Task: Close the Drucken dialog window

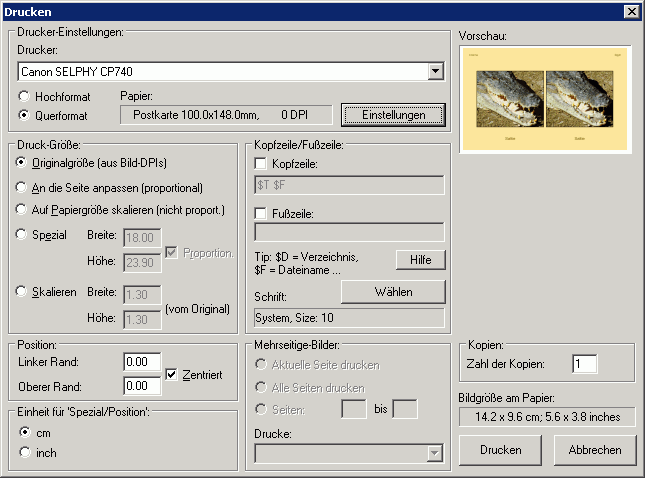Action: click(x=631, y=11)
